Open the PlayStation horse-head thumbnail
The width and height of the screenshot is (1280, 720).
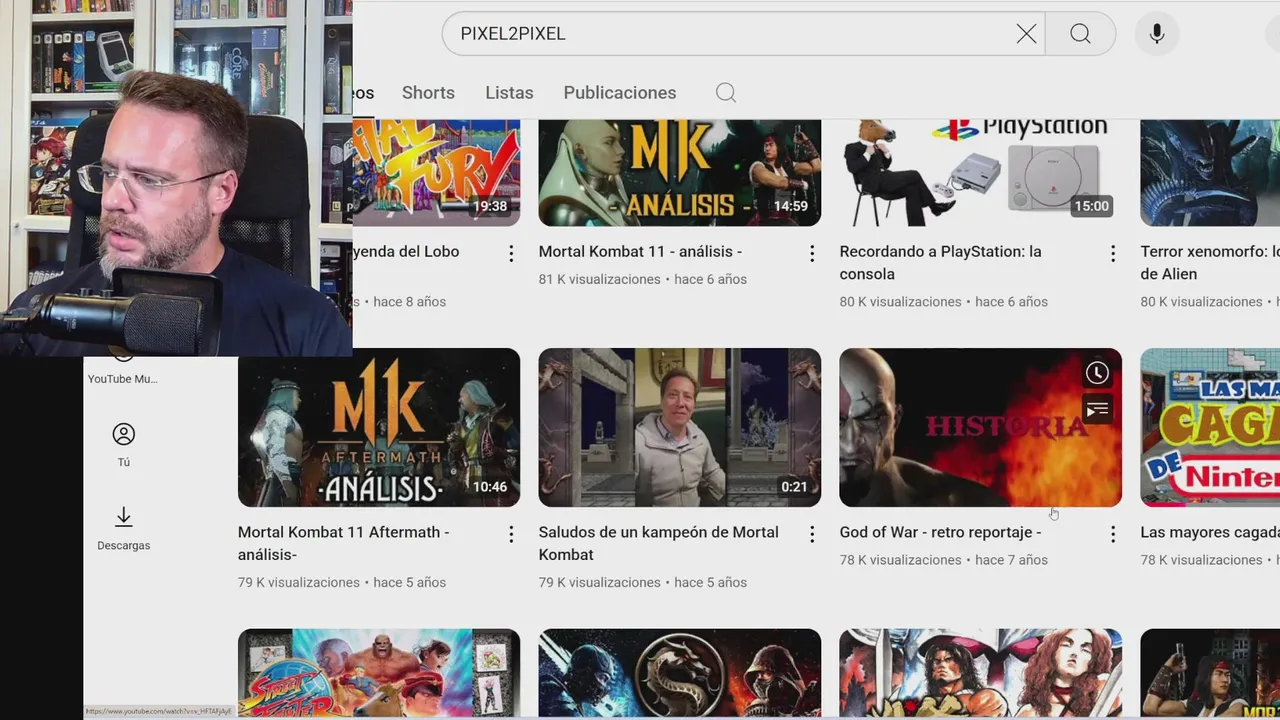pos(981,173)
